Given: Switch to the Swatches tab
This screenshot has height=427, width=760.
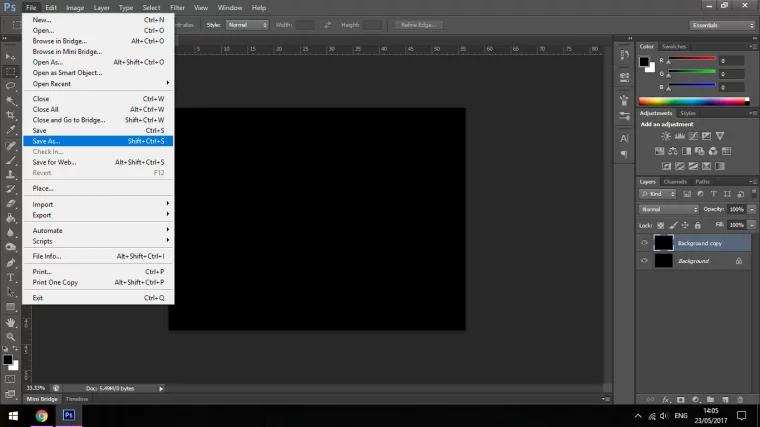Looking at the screenshot, I should [x=674, y=47].
